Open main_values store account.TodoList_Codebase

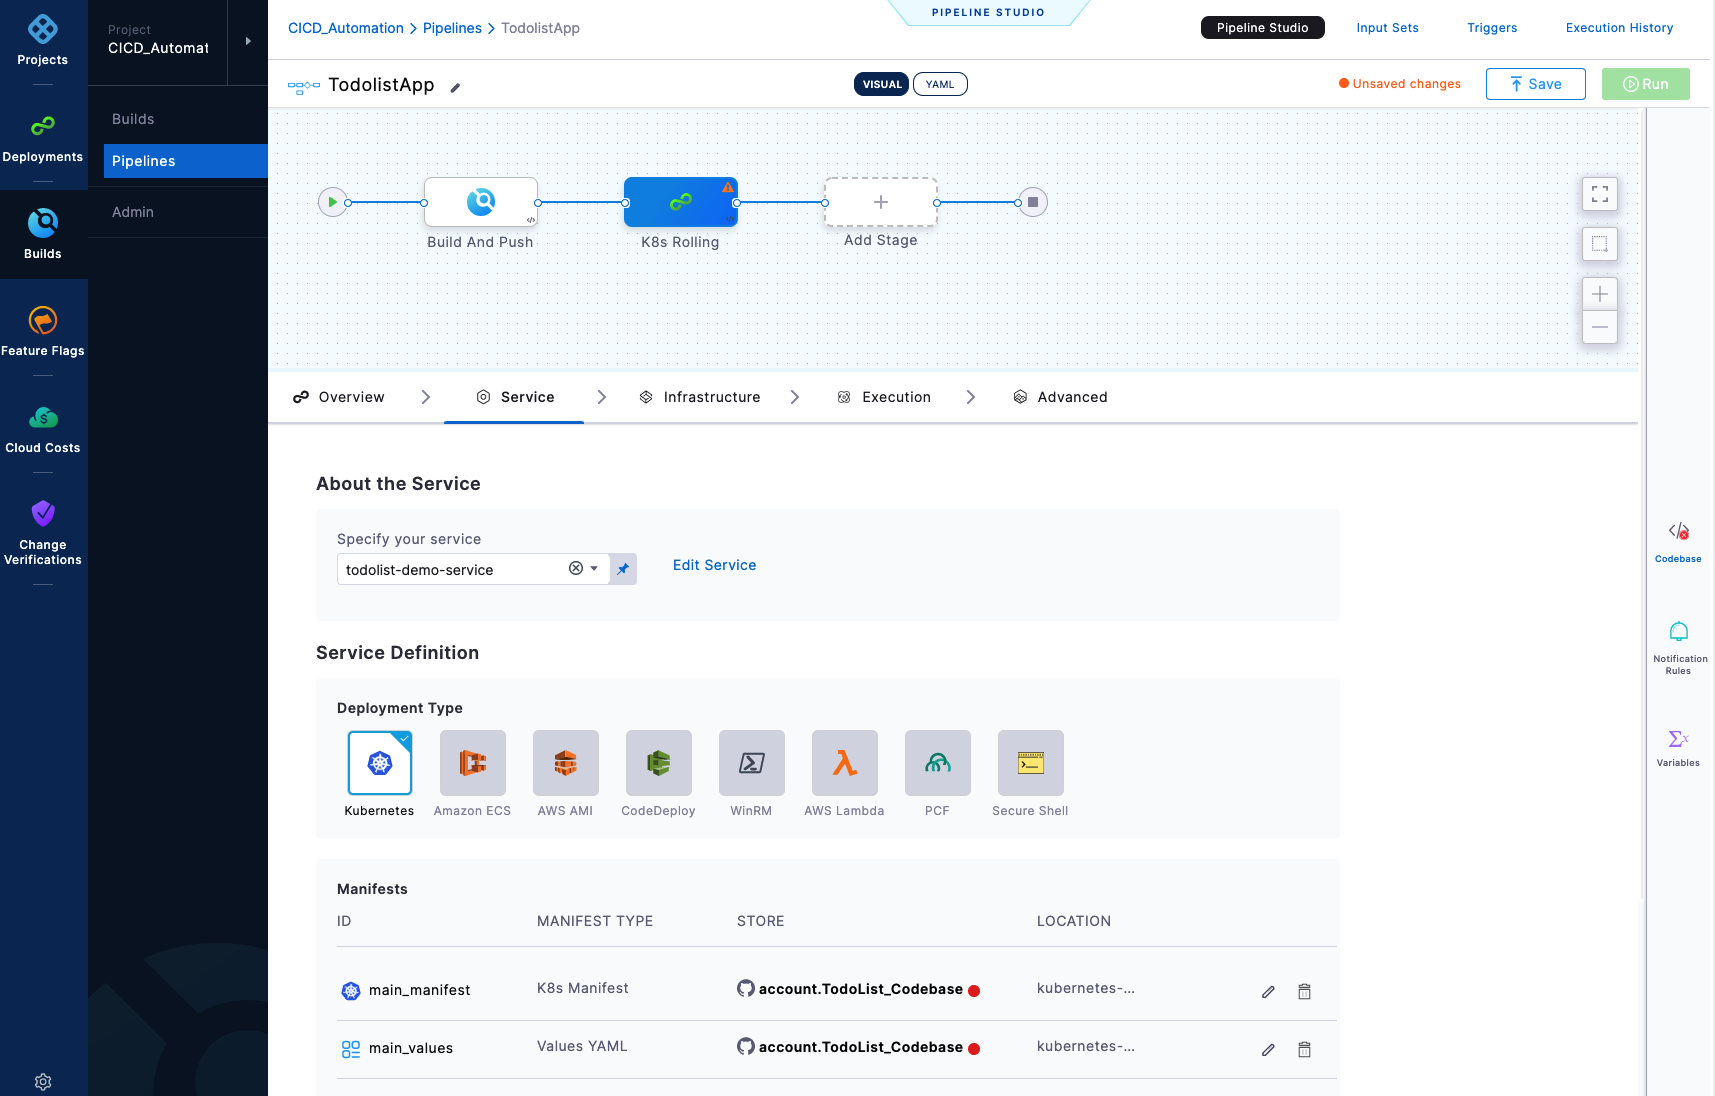(859, 1047)
